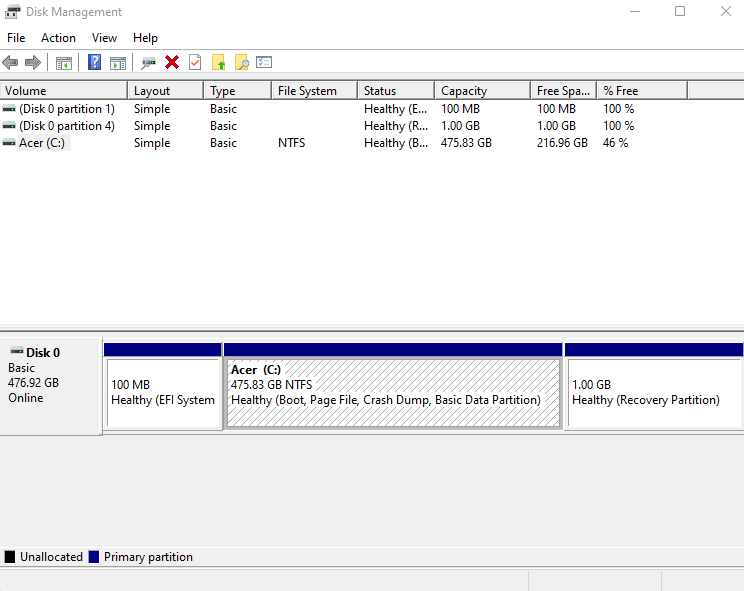Screen dimensions: 744x591
Task: Click the yellow folder with green arrow icon
Action: click(218, 62)
